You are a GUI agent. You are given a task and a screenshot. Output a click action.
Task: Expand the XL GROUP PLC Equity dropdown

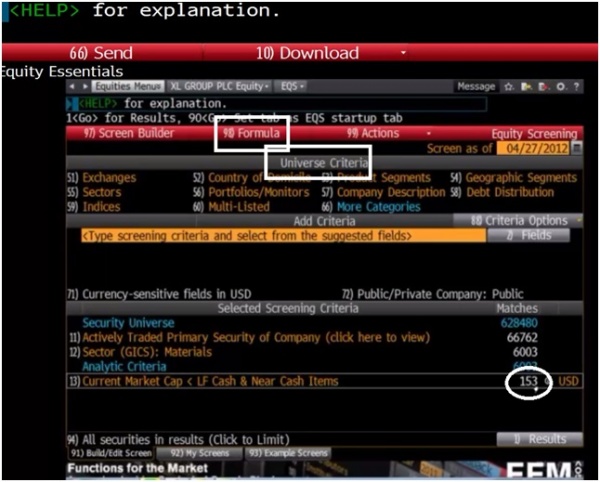point(220,86)
